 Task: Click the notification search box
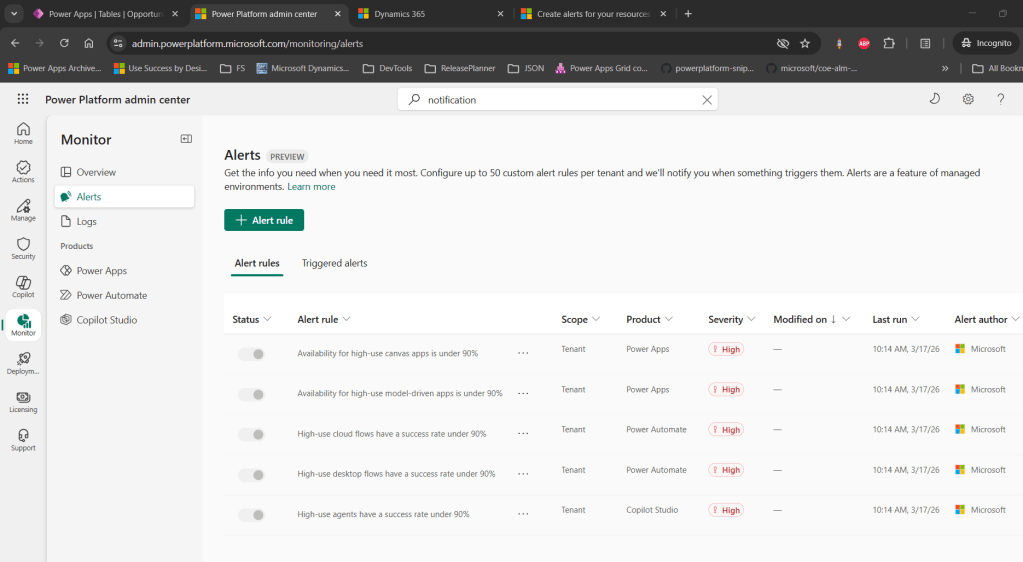(x=558, y=100)
